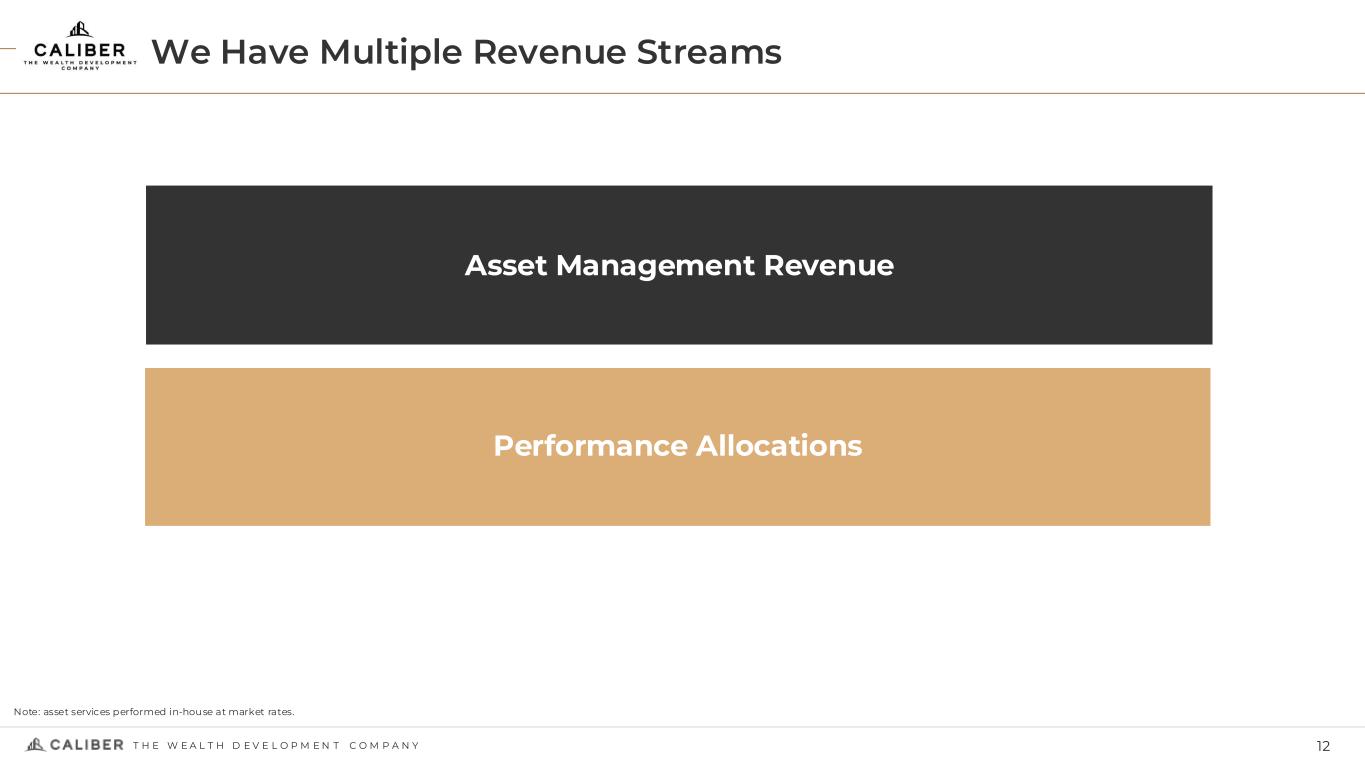The height and width of the screenshot is (768, 1365).
Task: Select the footer 'The Wealth Development Company' tagline
Action: [x=276, y=746]
